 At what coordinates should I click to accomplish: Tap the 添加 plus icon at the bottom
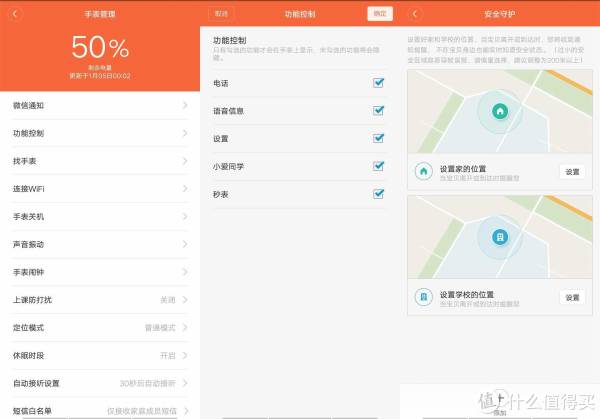coord(499,400)
